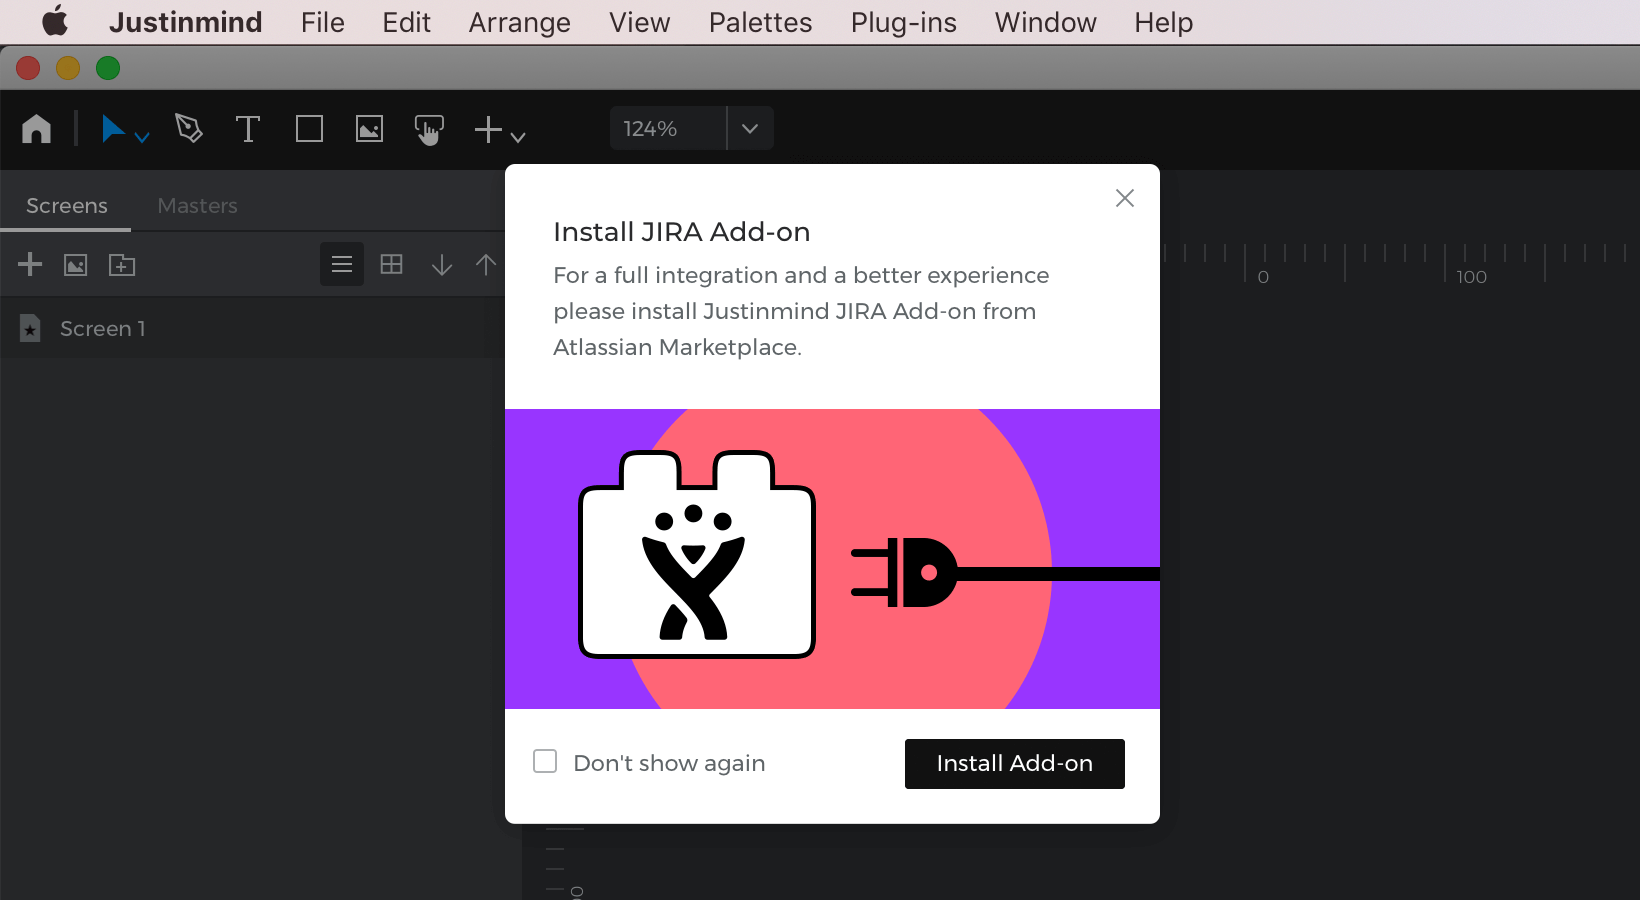Open the Justinmind application menu
Viewport: 1640px width, 900px height.
click(x=185, y=22)
